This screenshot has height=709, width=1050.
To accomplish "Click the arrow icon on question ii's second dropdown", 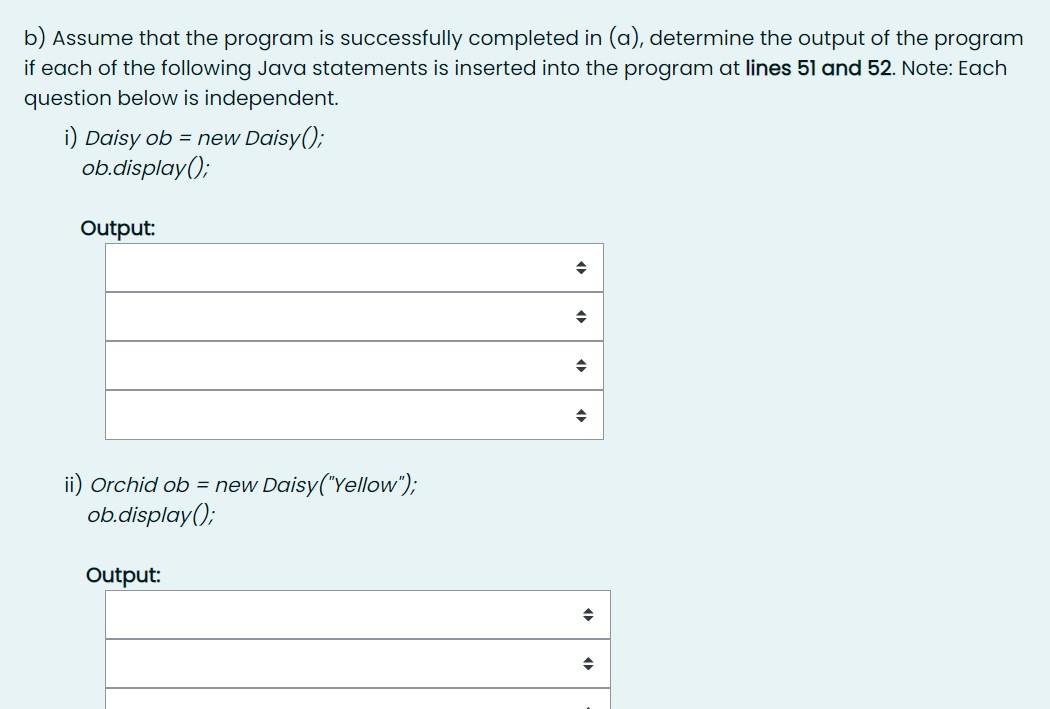I will pyautogui.click(x=587, y=662).
